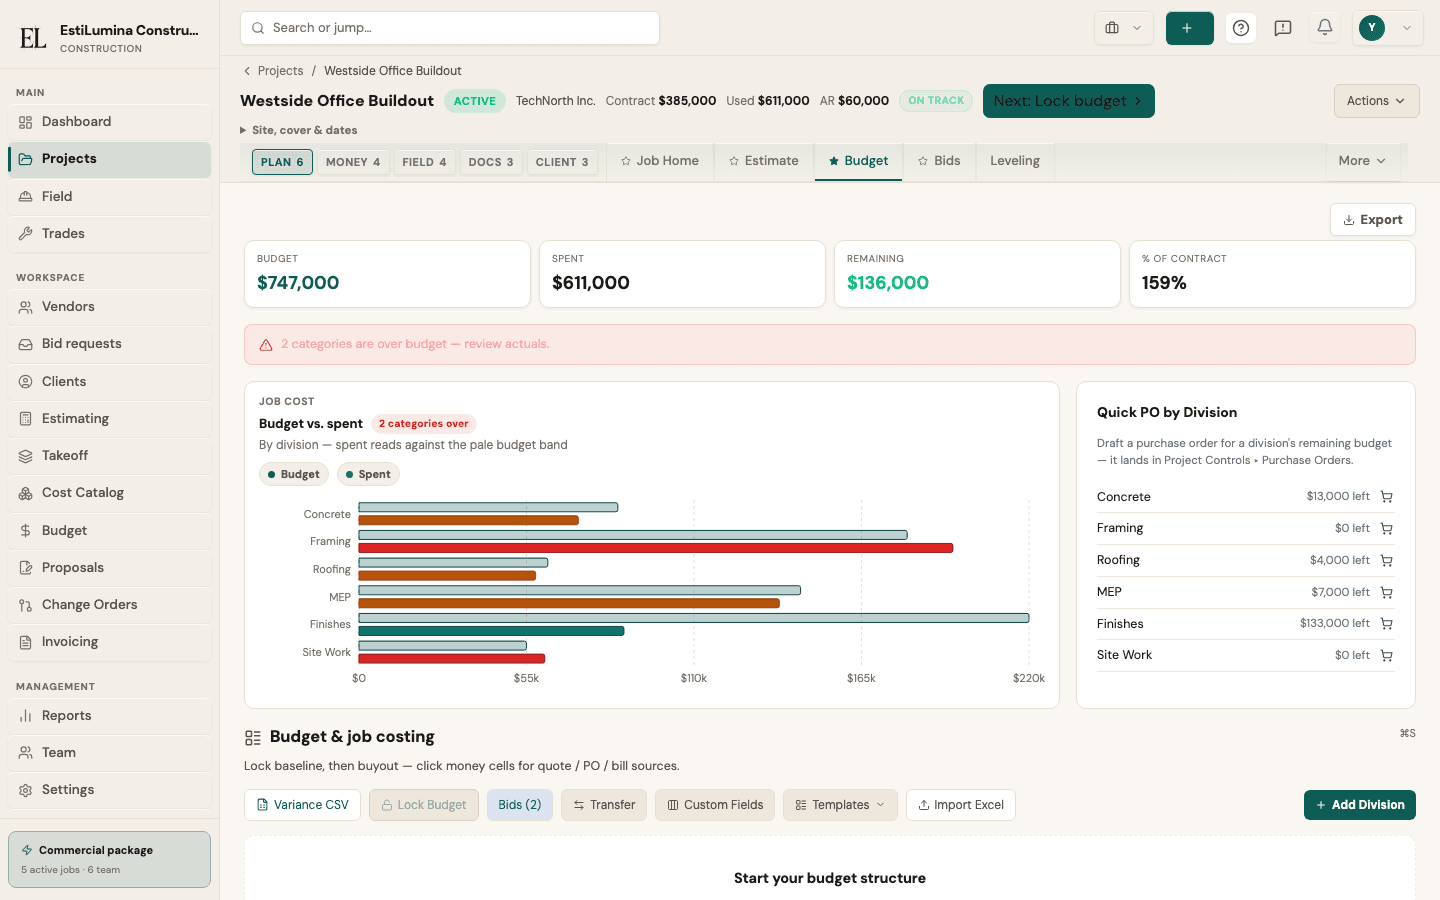
Task: Open the feedback chat icon
Action: click(1283, 28)
